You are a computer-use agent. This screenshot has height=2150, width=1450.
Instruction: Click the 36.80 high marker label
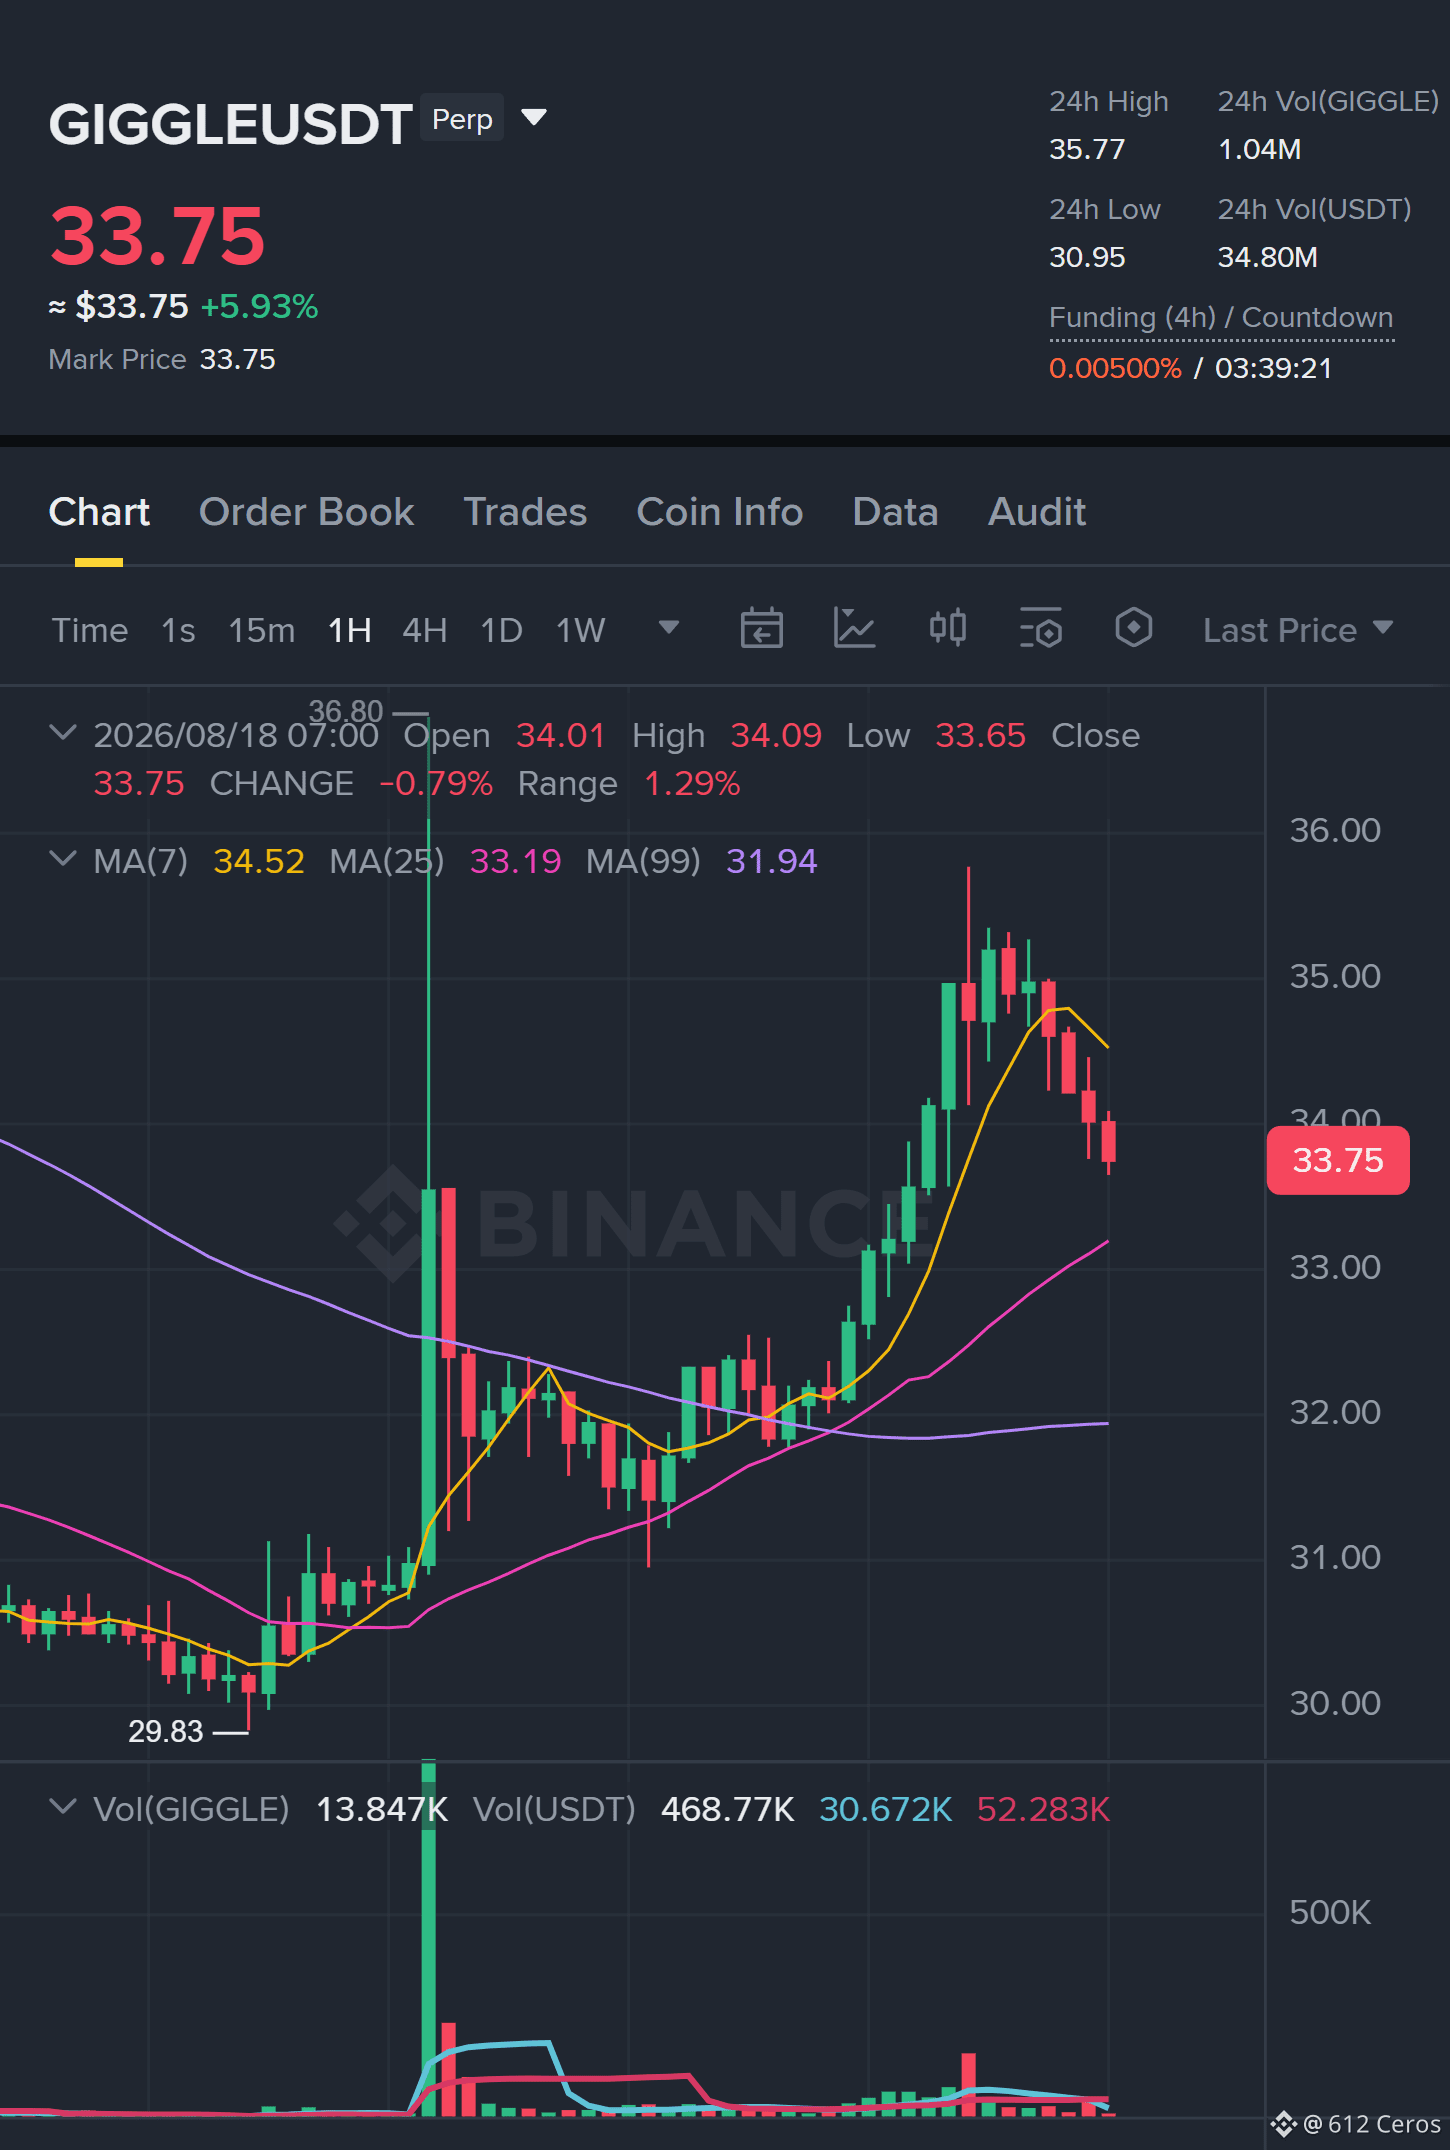345,711
